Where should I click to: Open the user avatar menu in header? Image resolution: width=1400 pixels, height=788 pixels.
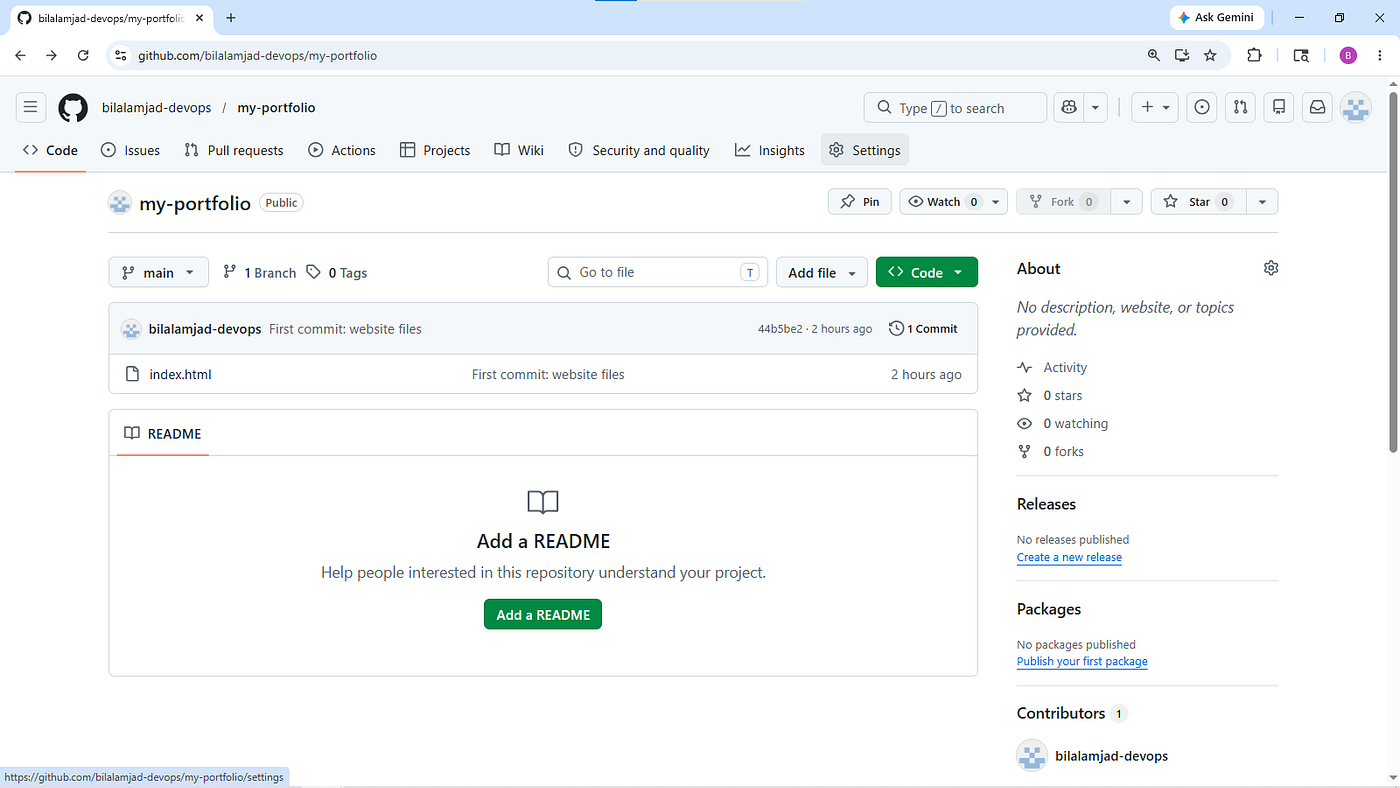click(x=1355, y=108)
